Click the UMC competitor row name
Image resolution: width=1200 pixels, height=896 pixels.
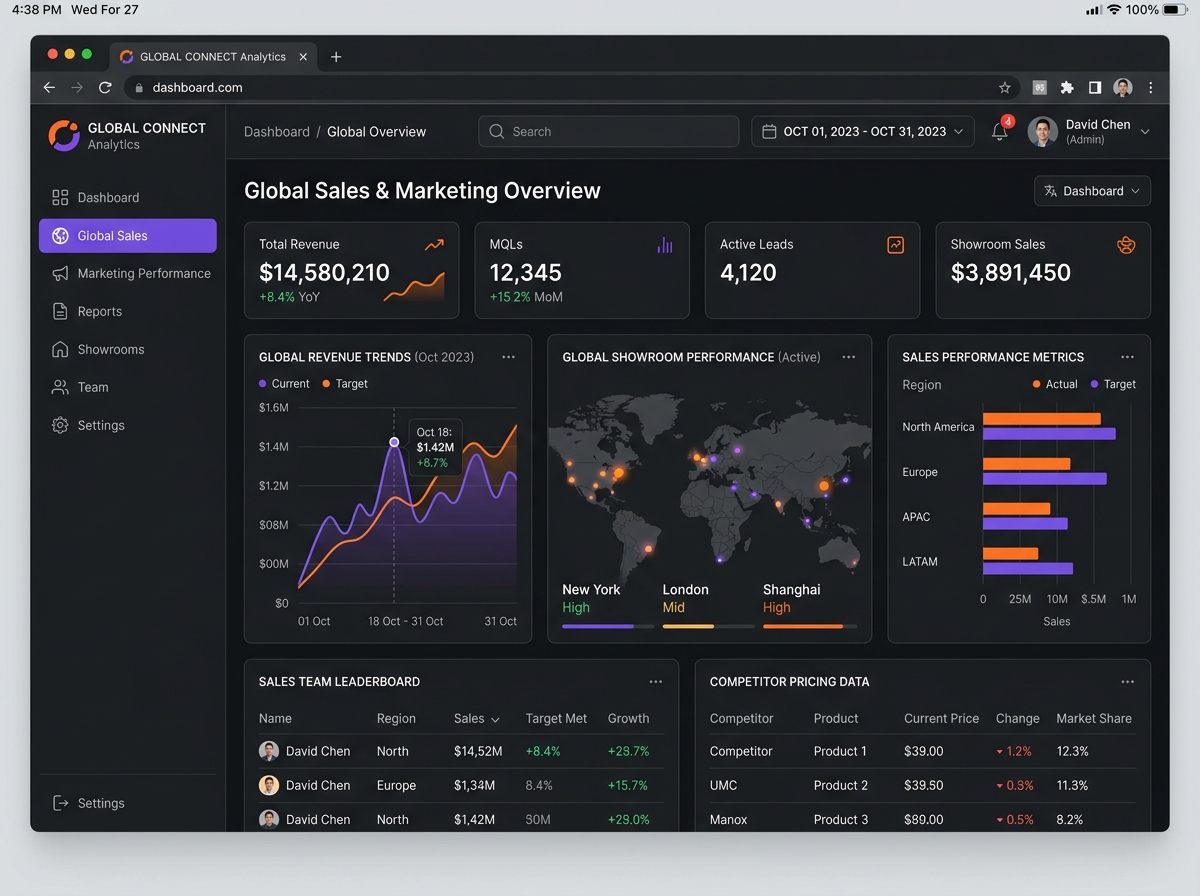pyautogui.click(x=724, y=786)
